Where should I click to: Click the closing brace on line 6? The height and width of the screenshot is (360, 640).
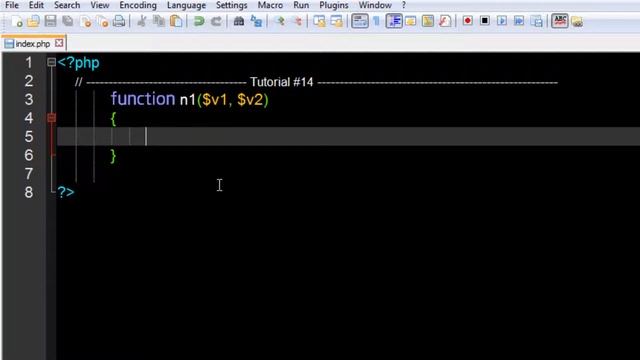tap(113, 156)
